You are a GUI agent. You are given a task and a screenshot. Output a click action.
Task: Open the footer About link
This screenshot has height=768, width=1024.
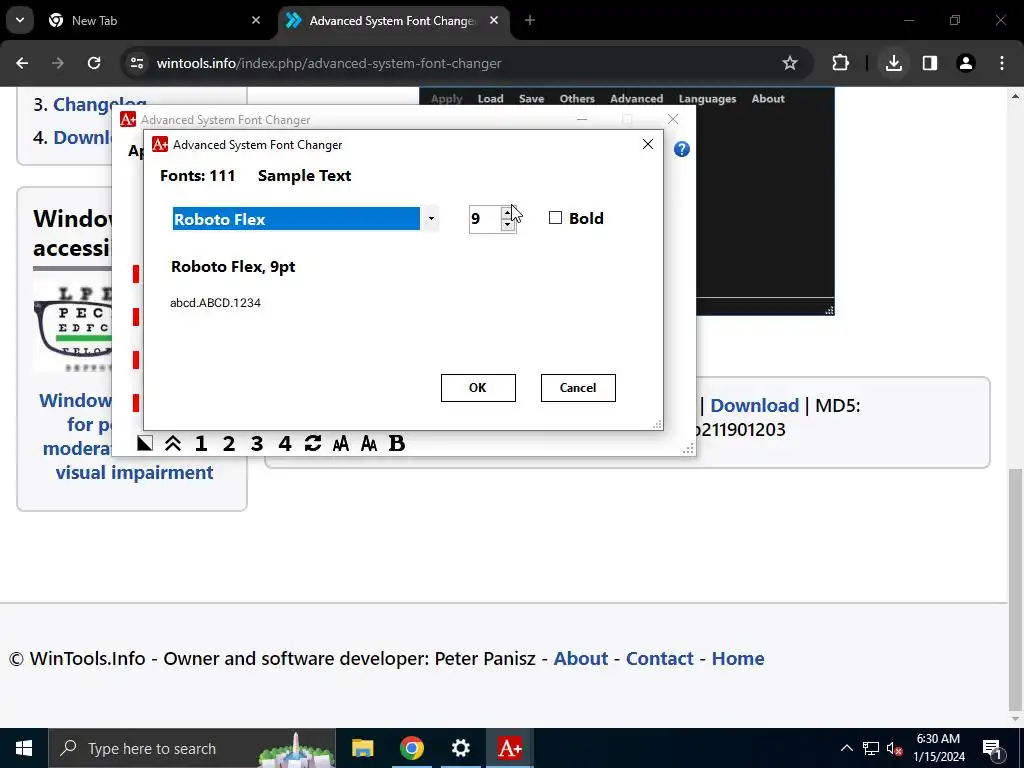[581, 658]
